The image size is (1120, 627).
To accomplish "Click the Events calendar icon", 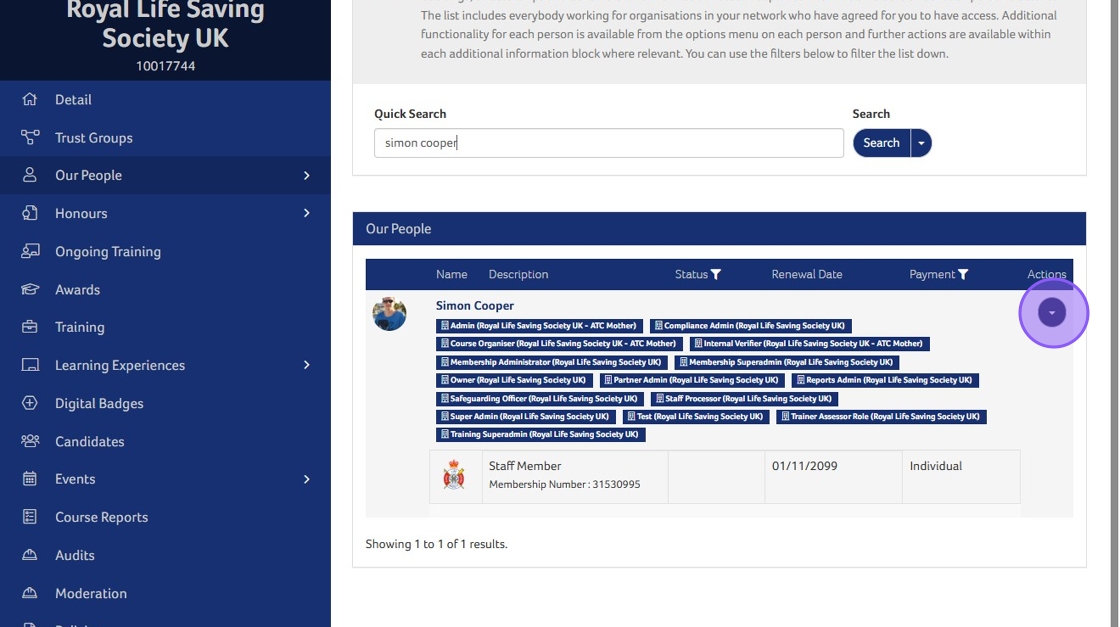I will click(29, 479).
